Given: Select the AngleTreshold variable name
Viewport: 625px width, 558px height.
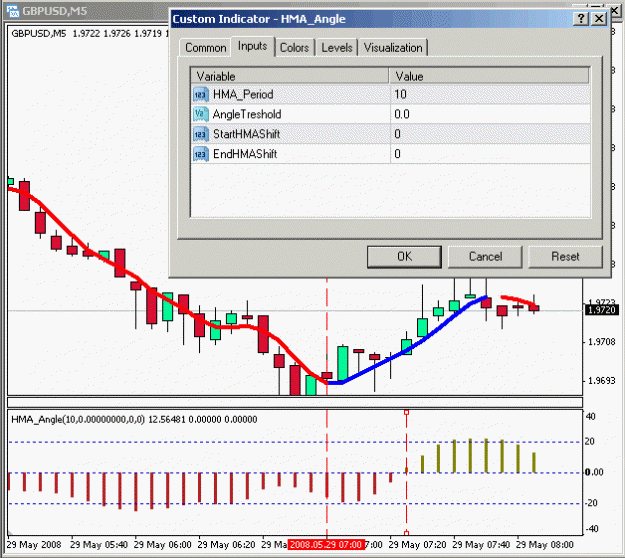Looking at the screenshot, I should 247,114.
